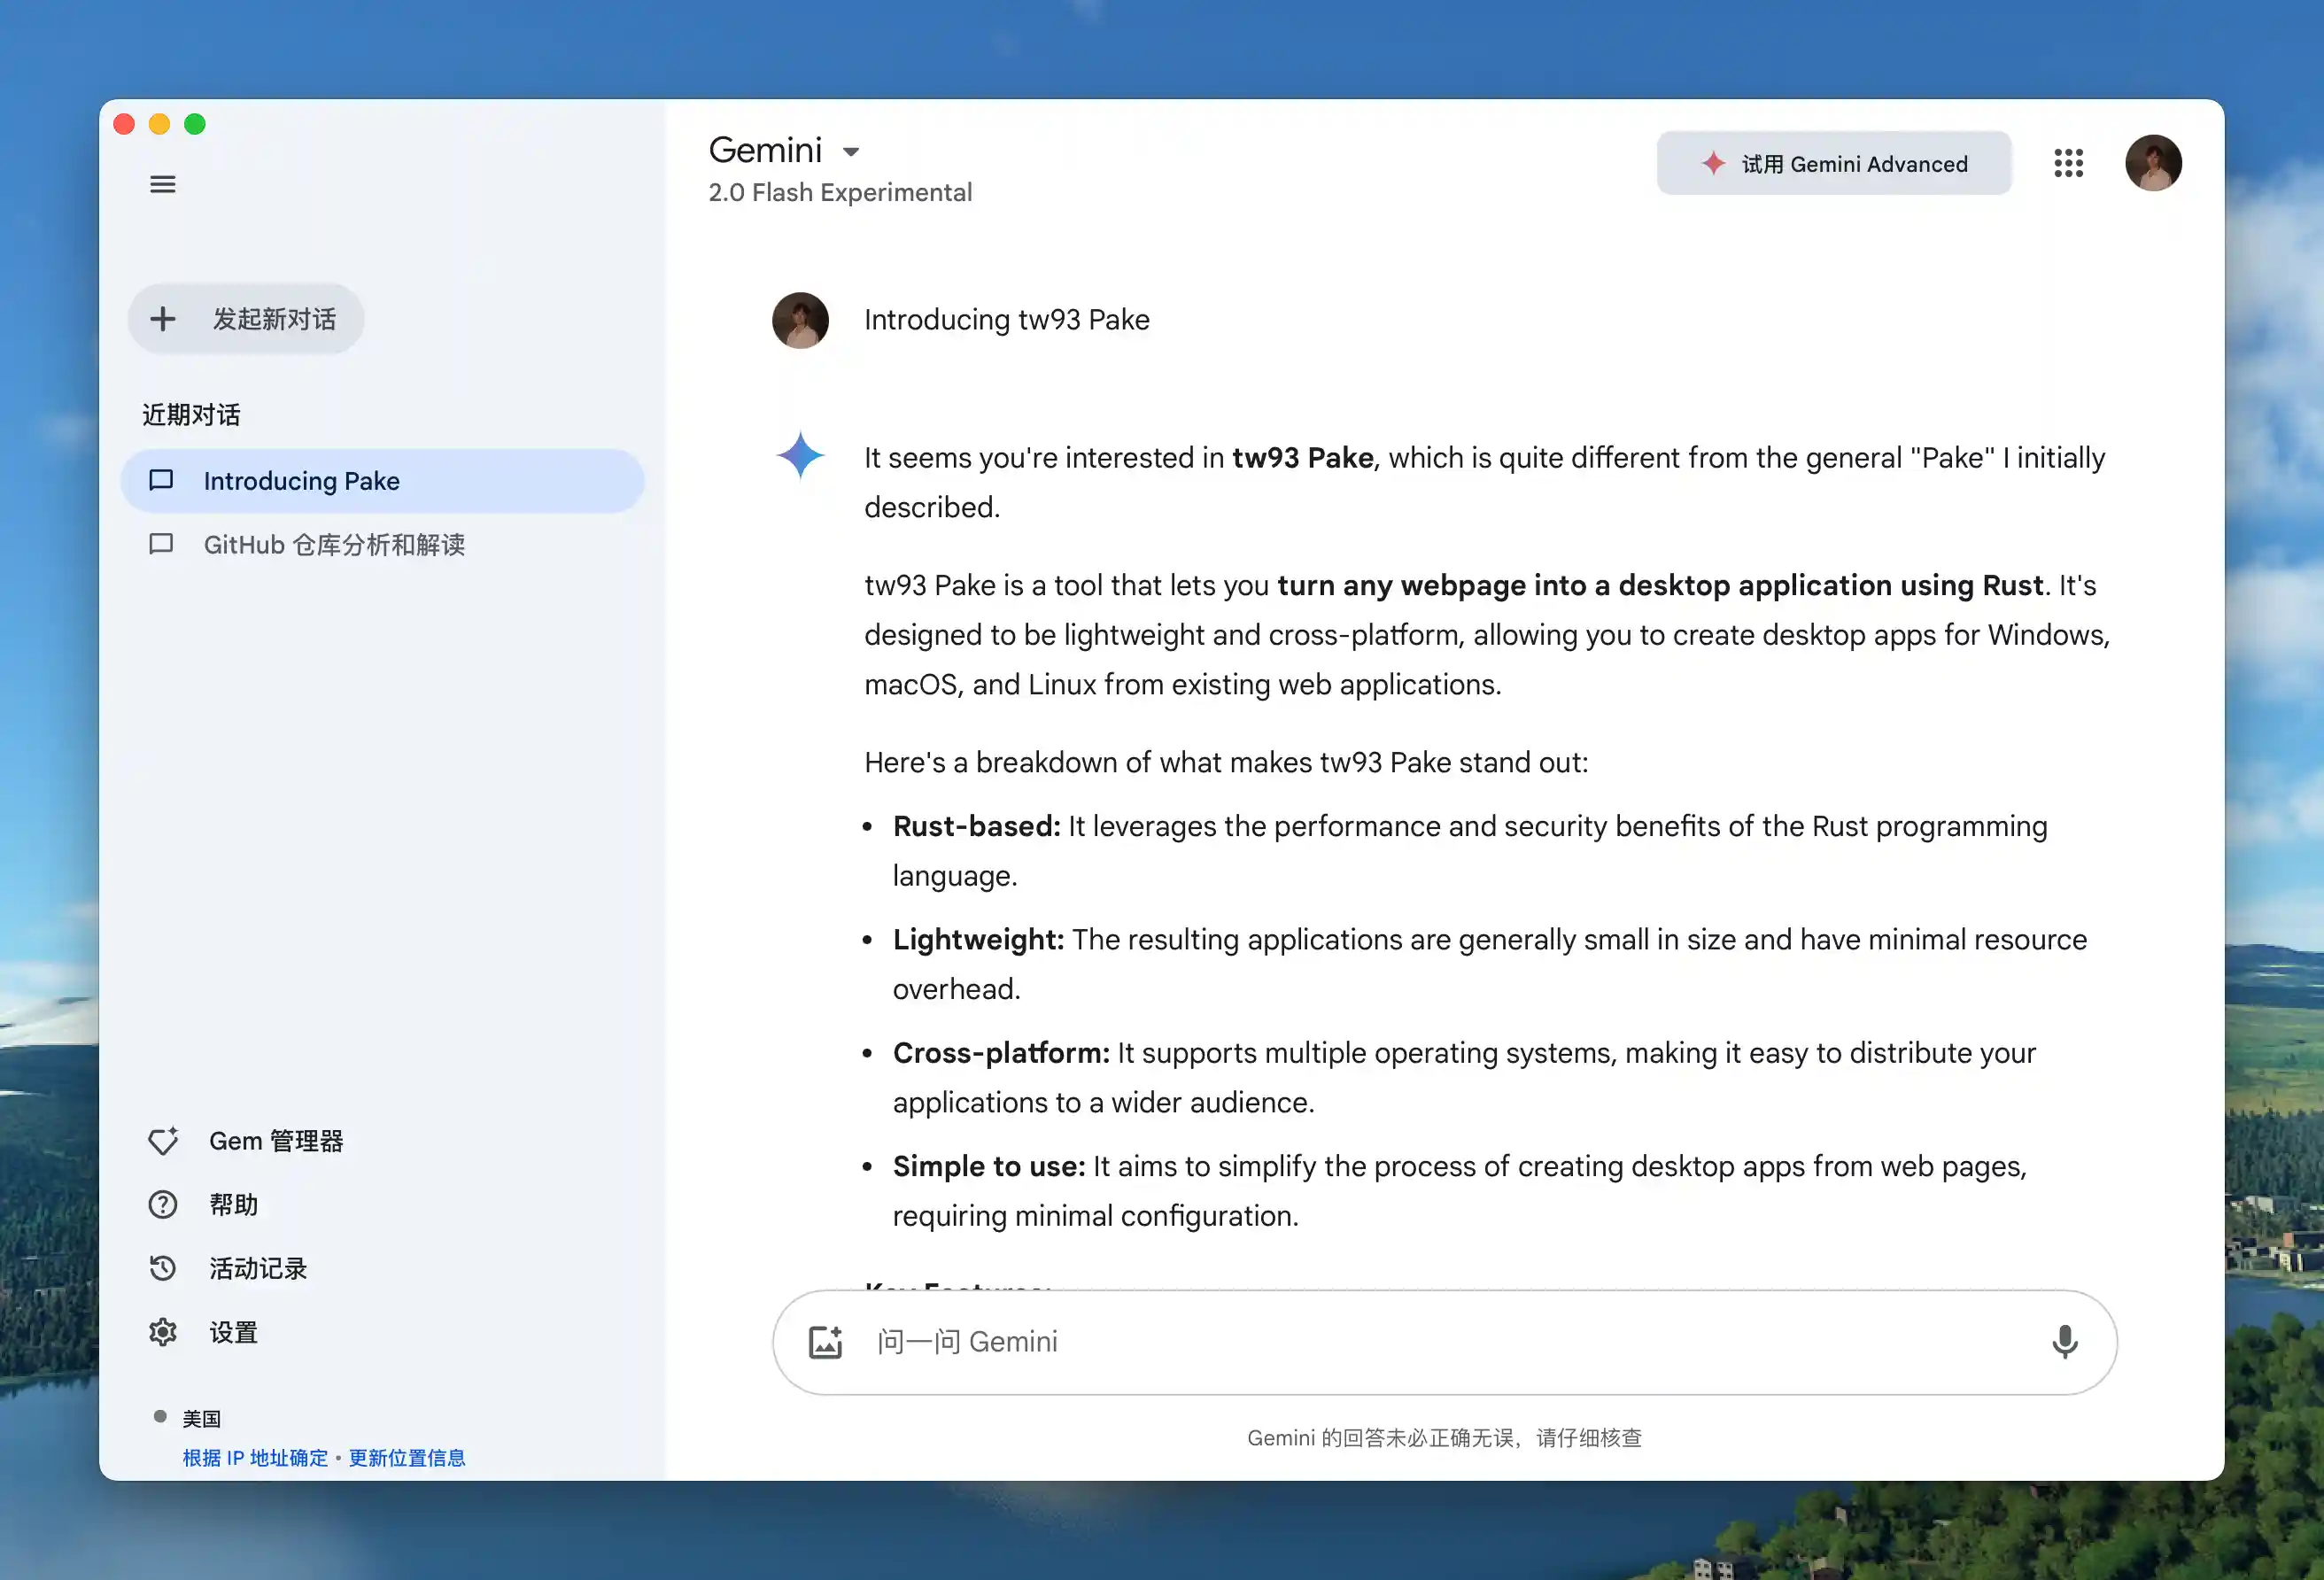2324x1580 pixels.
Task: Toggle the hamburger sidebar menu
Action: click(163, 184)
